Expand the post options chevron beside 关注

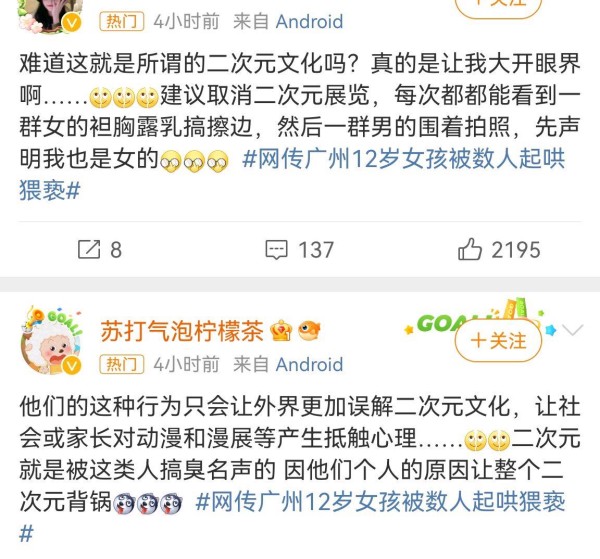pos(572,329)
